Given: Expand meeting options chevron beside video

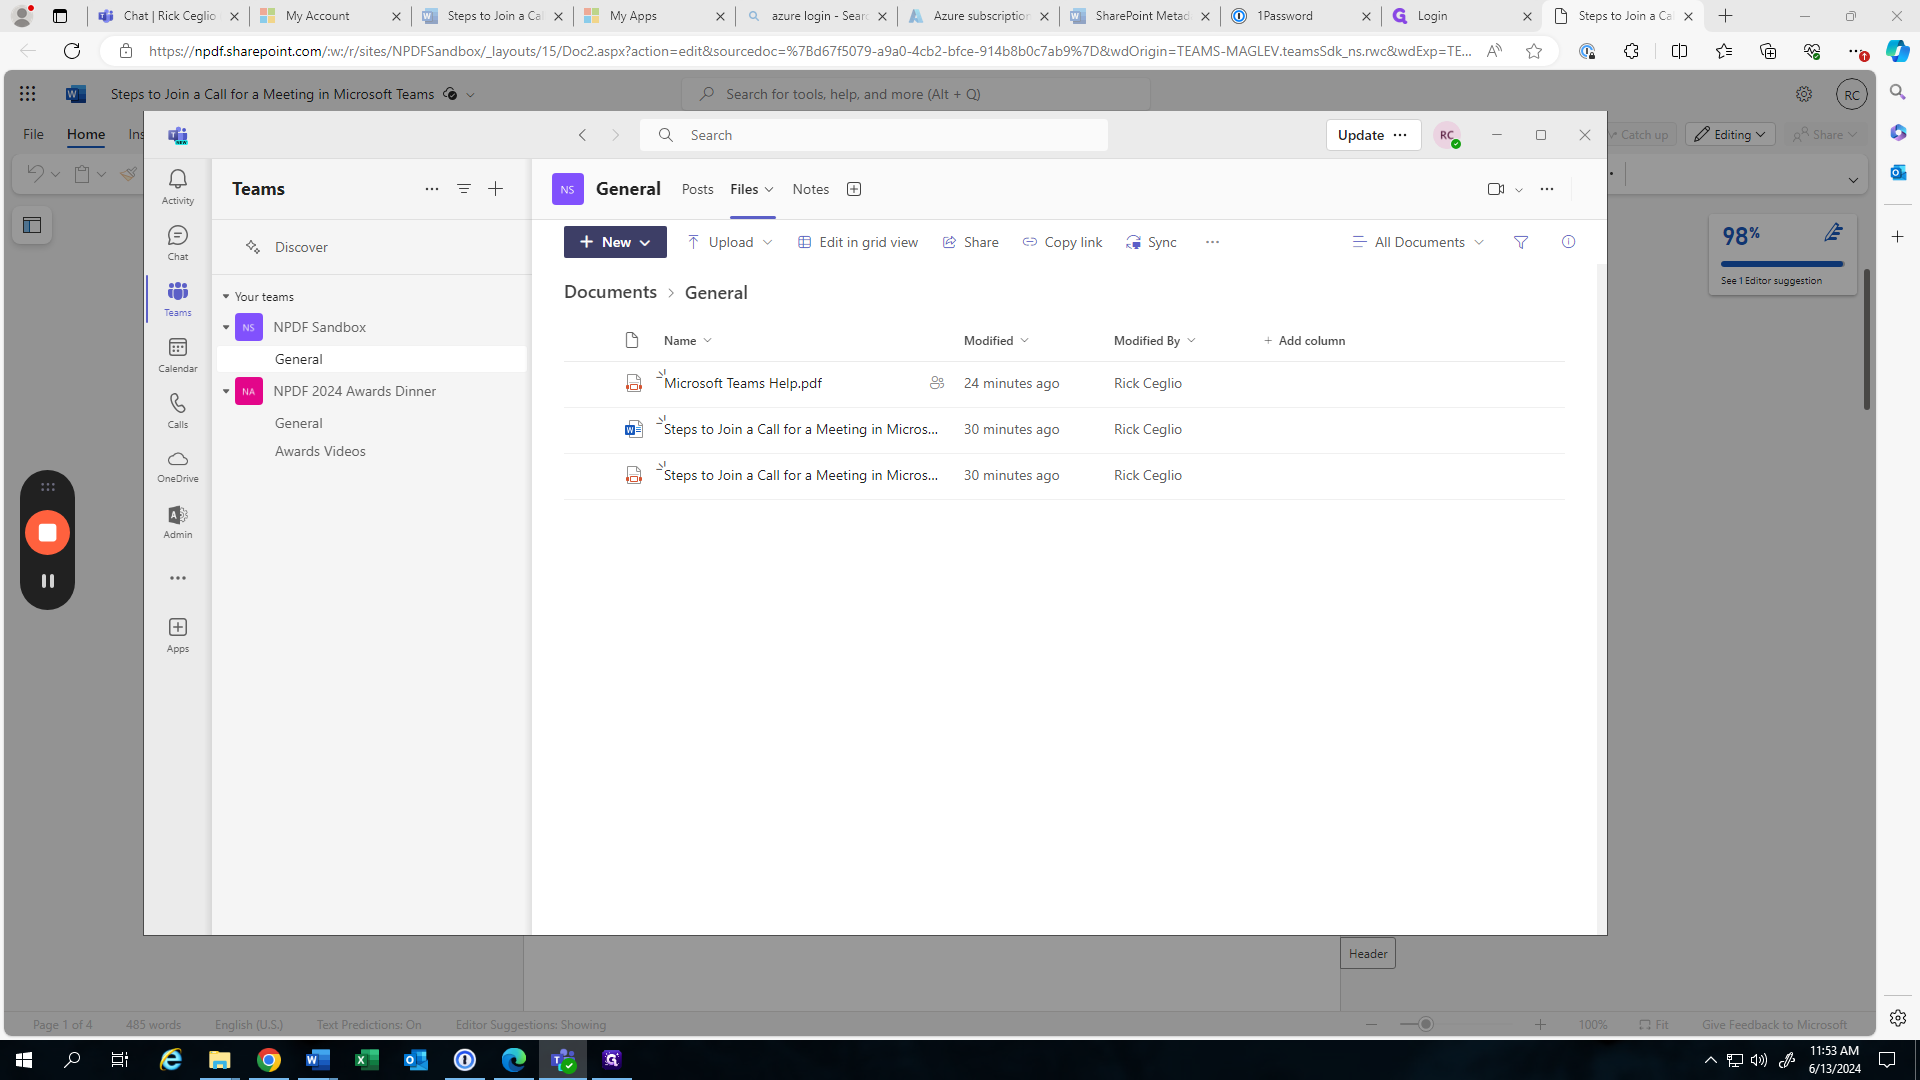Looking at the screenshot, I should tap(1519, 190).
